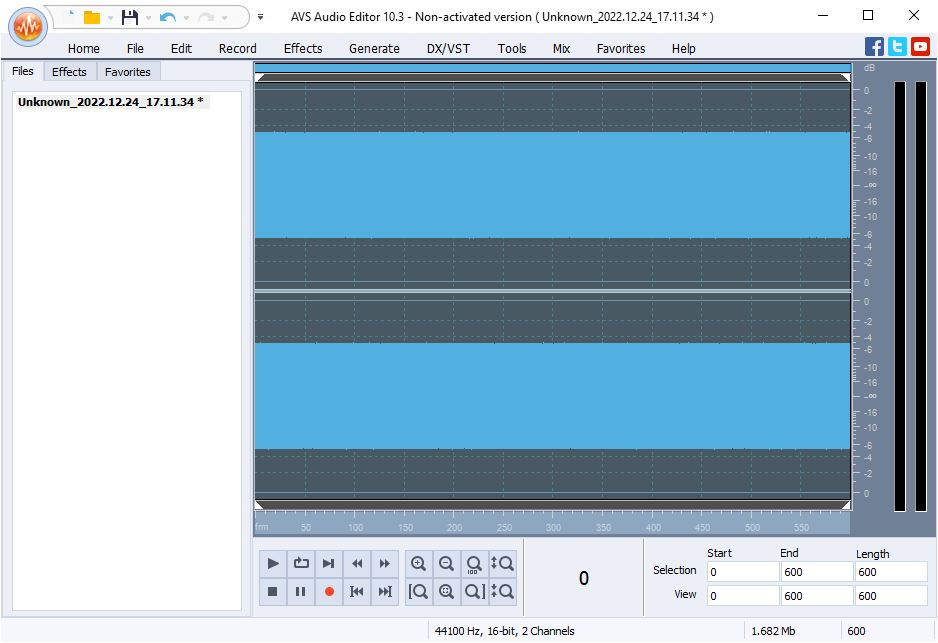
Task: Zoom to the current selection
Action: point(446,592)
